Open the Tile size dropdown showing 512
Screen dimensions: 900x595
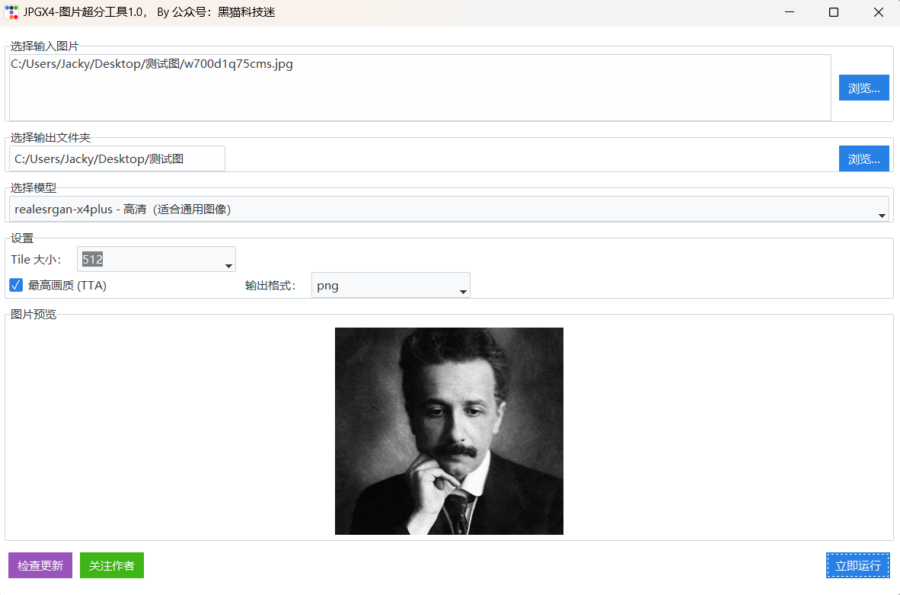click(156, 259)
